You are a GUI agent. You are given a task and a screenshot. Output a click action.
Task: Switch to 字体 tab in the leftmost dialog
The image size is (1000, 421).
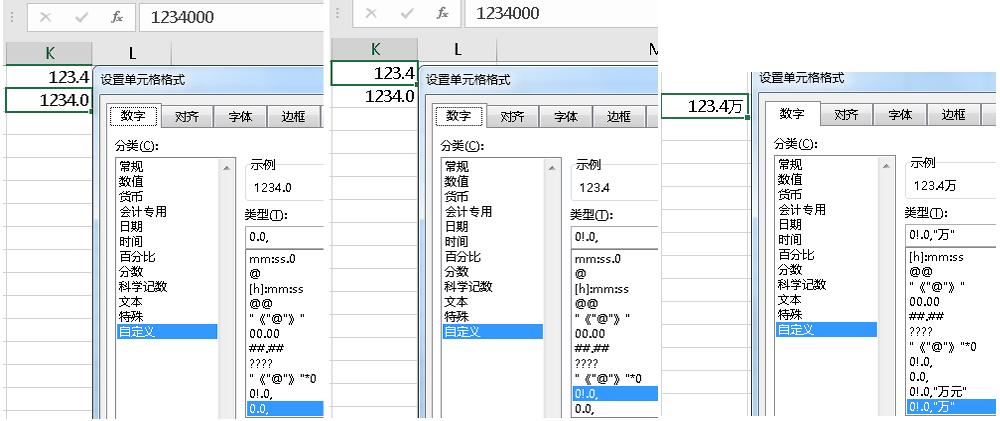pos(240,117)
